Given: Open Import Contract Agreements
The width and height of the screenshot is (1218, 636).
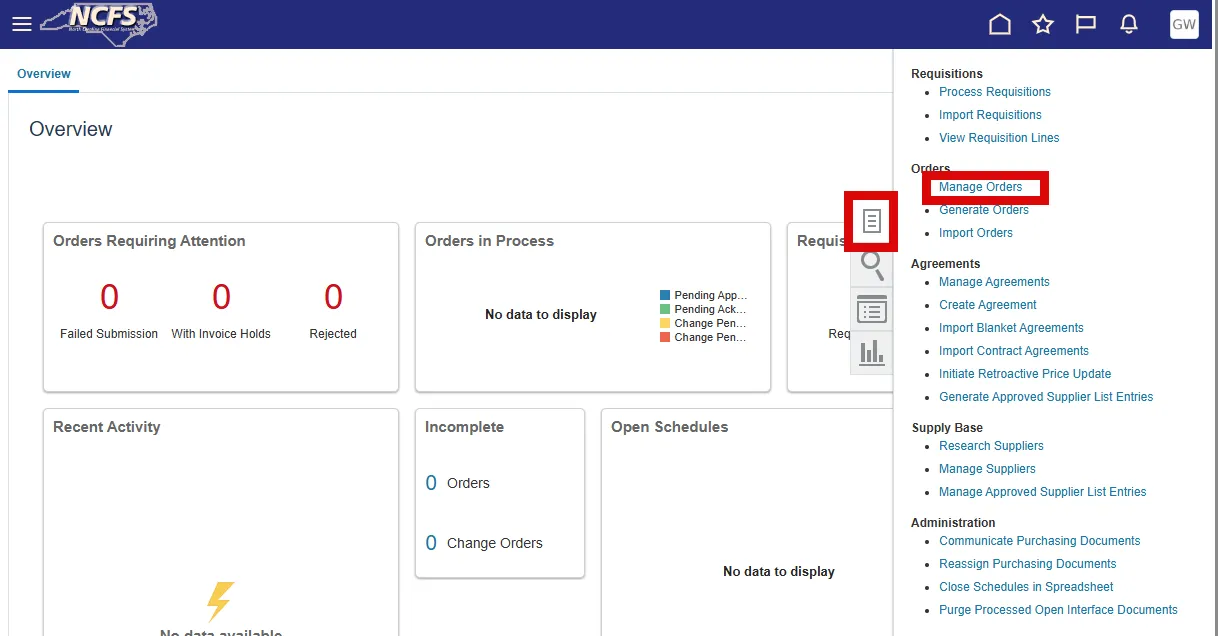Looking at the screenshot, I should click(x=1014, y=351).
